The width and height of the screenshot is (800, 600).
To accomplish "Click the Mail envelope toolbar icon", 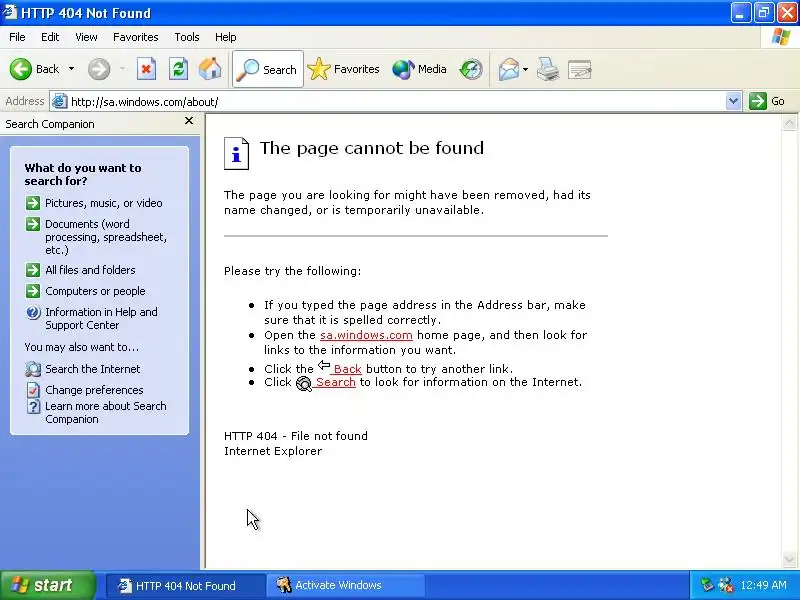I will 509,69.
